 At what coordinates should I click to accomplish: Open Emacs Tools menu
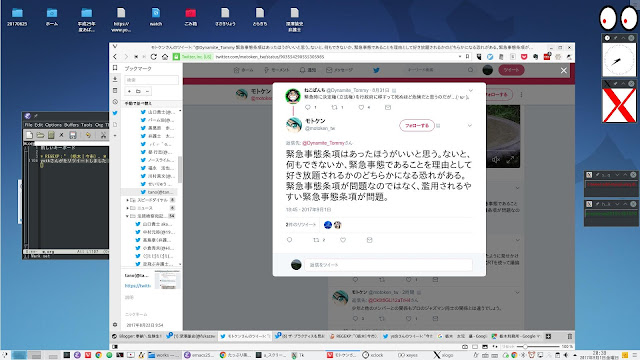coord(87,125)
